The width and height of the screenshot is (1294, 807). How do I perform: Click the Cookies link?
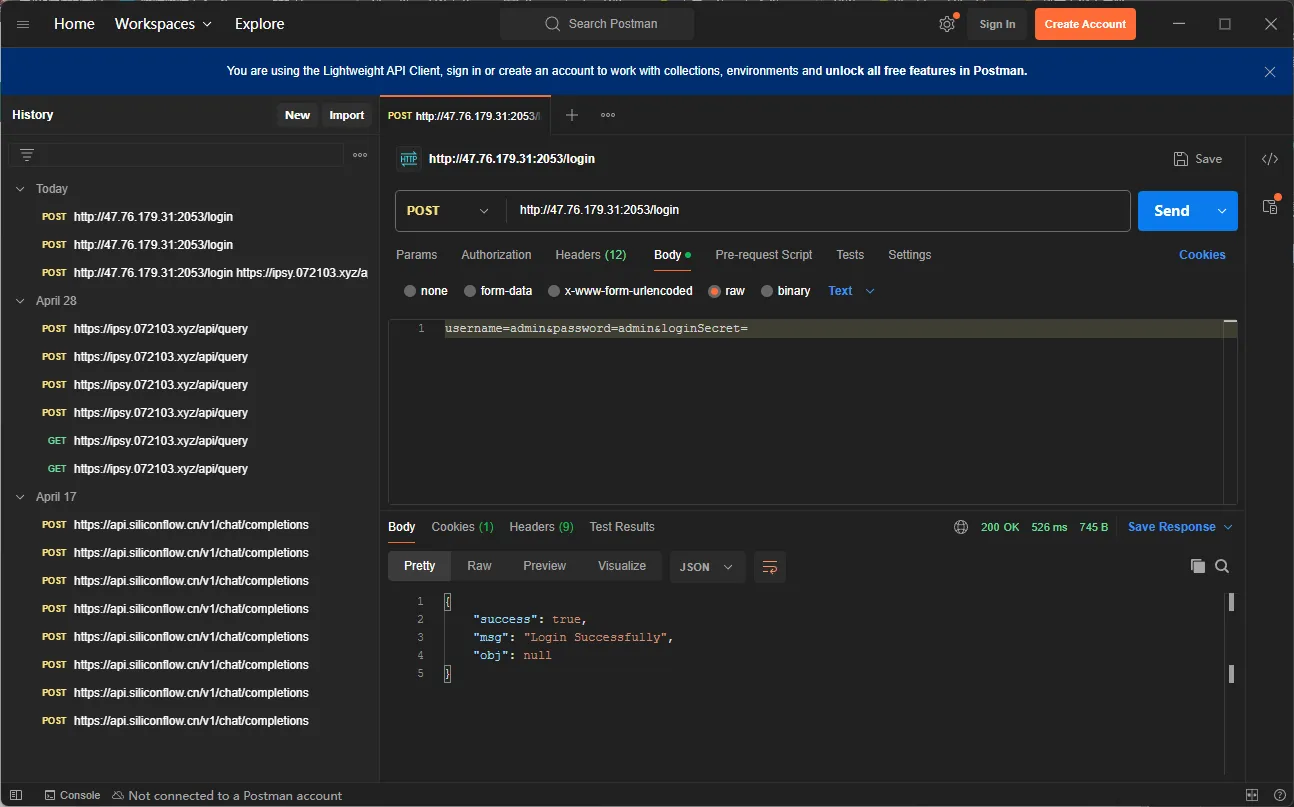[x=1201, y=255]
